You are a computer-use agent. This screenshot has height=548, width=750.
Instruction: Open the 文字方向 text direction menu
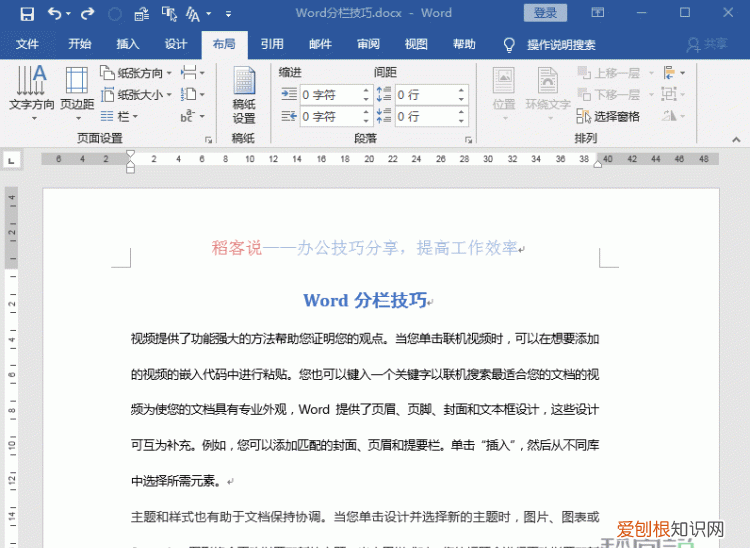[x=32, y=93]
